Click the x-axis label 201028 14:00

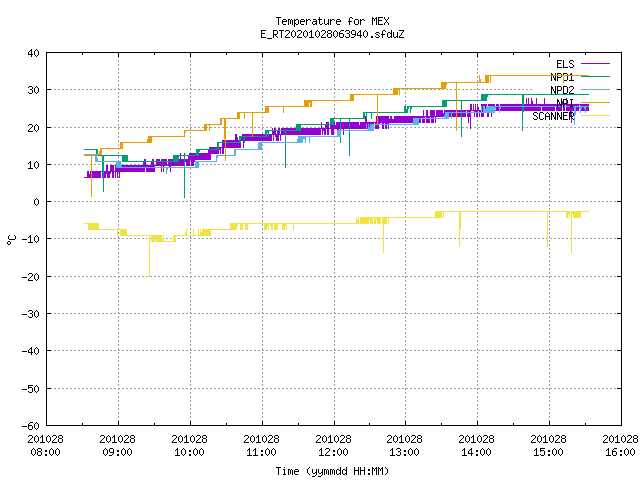point(476,446)
